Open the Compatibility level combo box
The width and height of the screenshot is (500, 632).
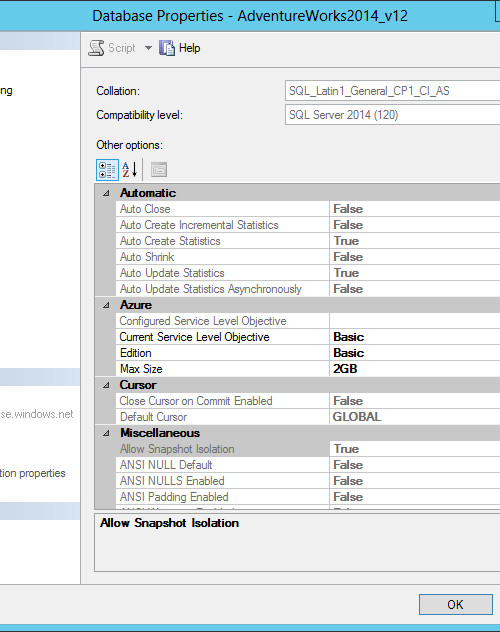pos(392,115)
